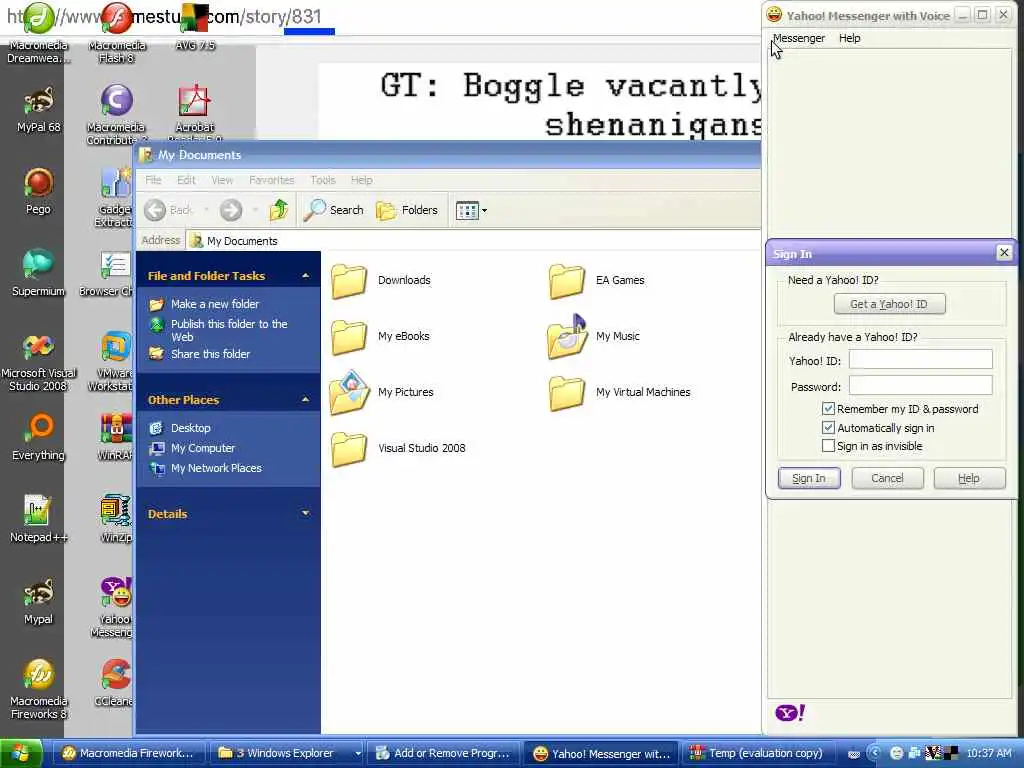Open the View menu in My Documents
The height and width of the screenshot is (768, 1024).
pyautogui.click(x=222, y=180)
